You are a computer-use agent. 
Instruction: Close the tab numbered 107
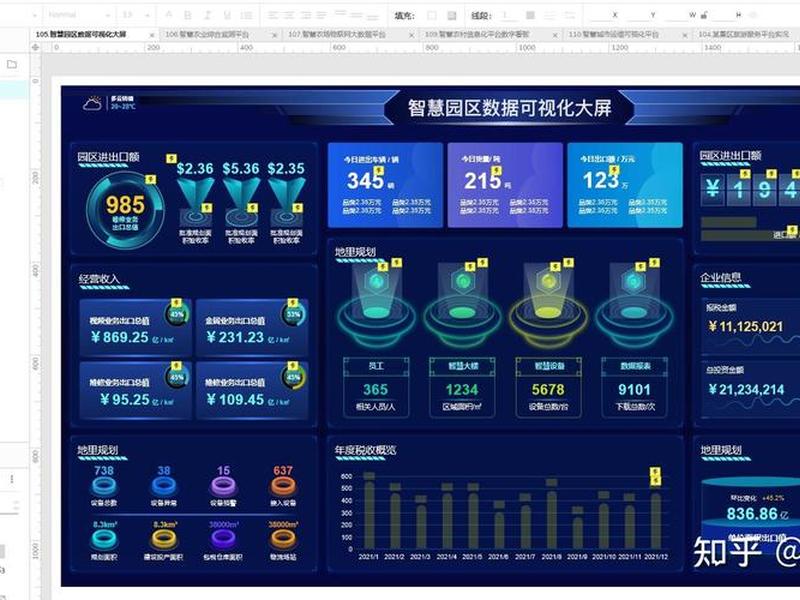[411, 35]
